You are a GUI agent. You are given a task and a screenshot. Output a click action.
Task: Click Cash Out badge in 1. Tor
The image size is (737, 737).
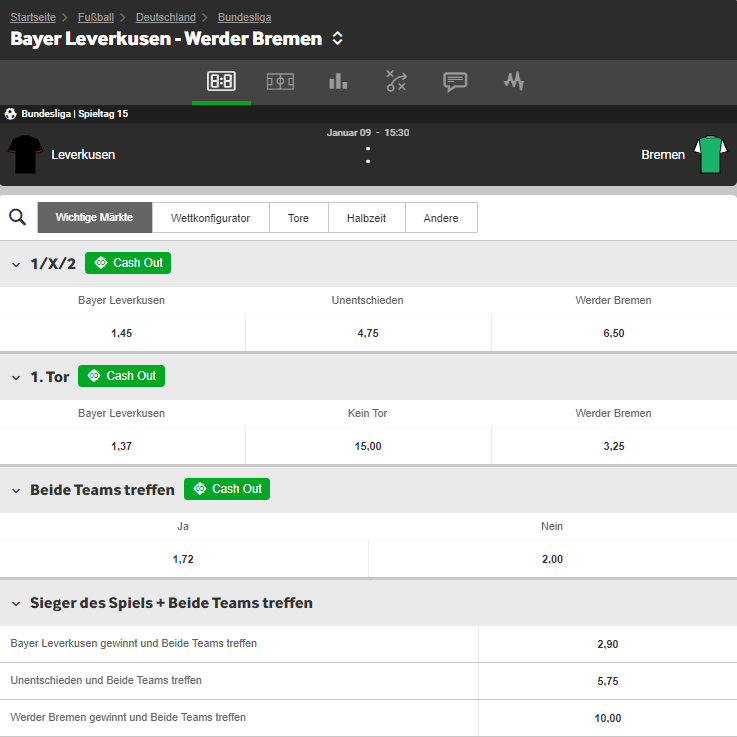tap(121, 376)
